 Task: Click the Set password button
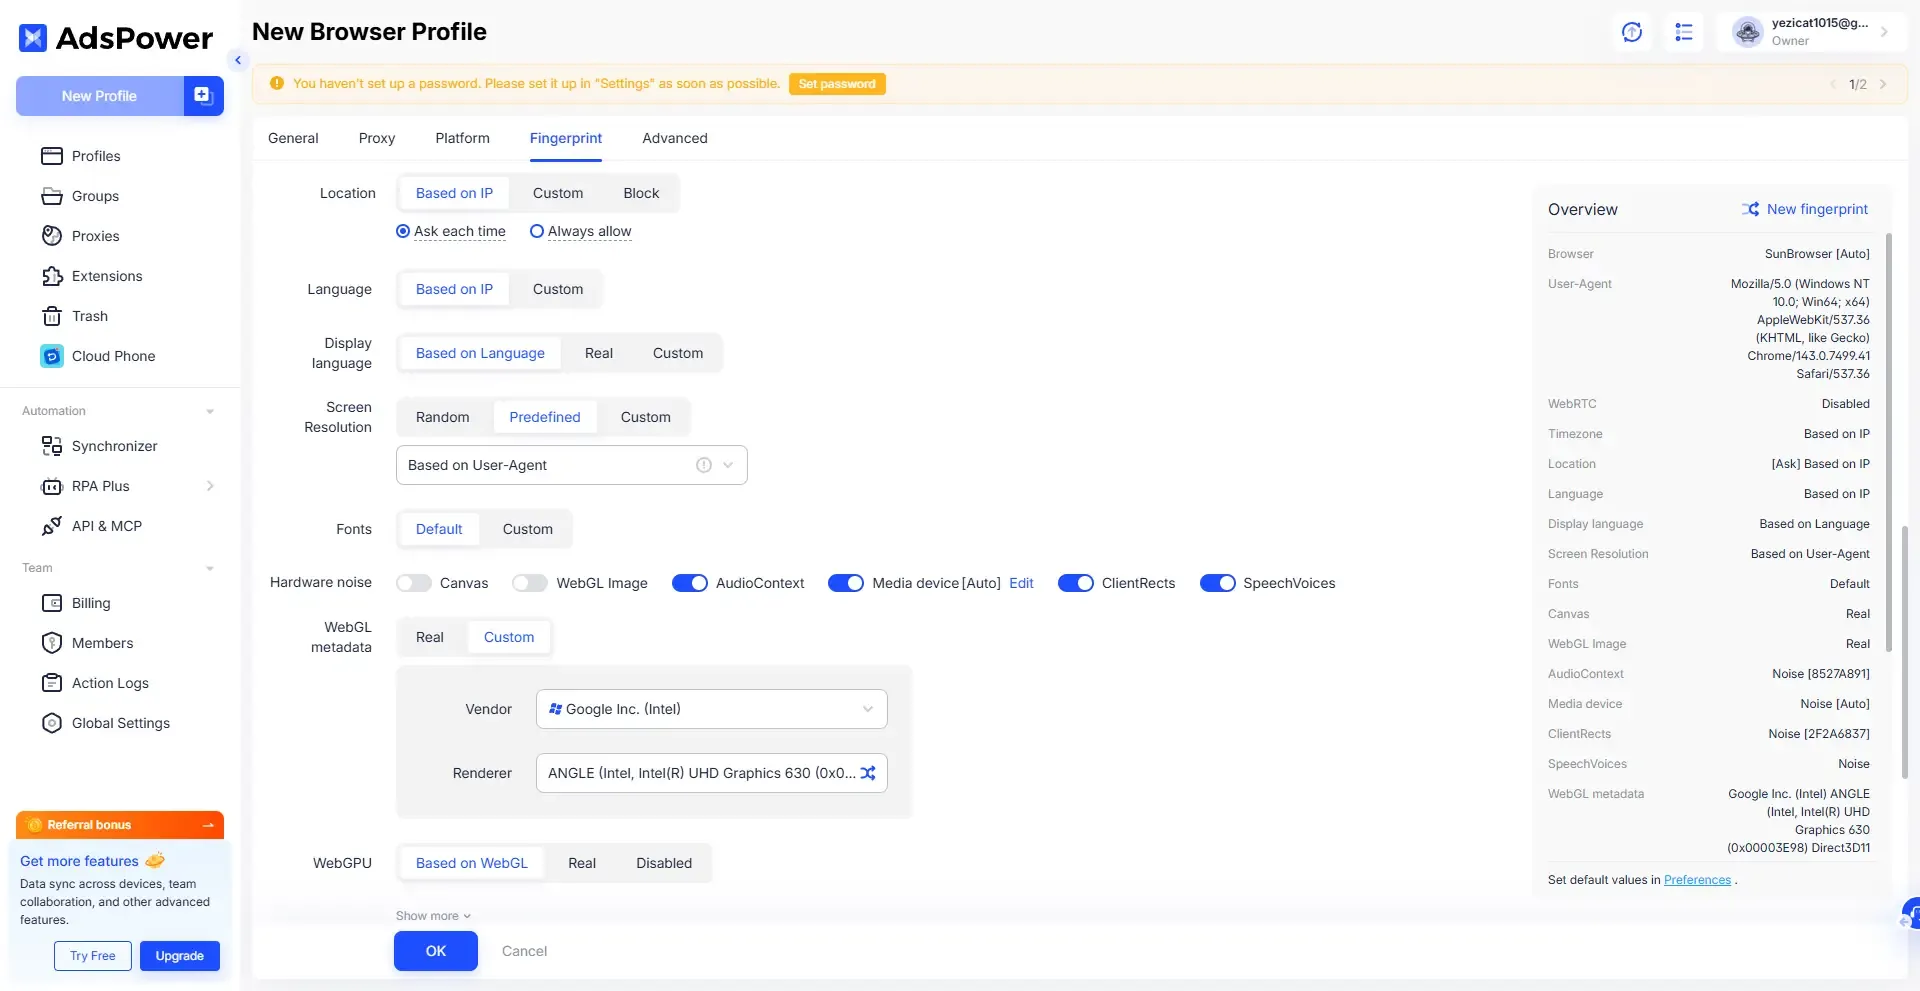click(837, 84)
